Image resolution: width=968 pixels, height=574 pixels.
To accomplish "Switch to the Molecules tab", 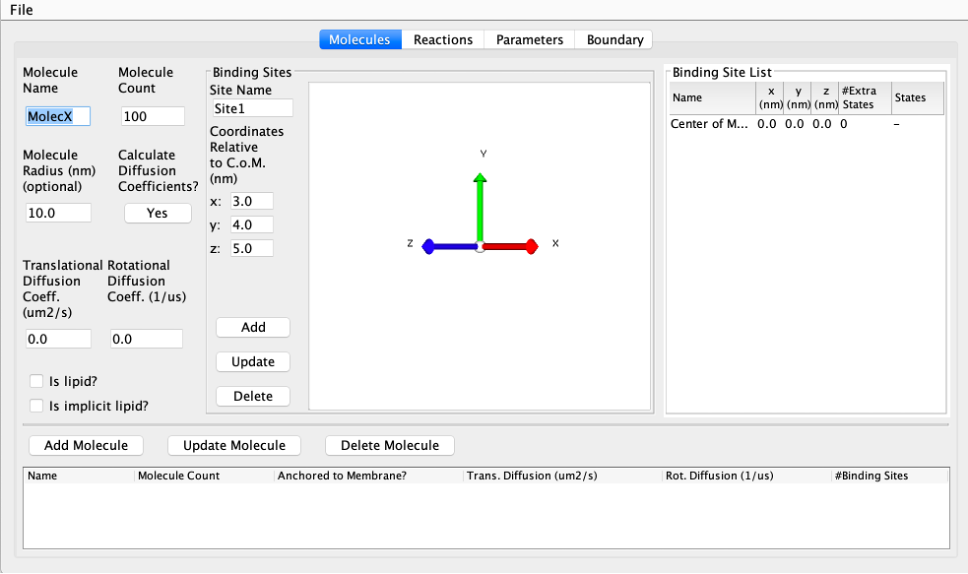I will point(360,40).
